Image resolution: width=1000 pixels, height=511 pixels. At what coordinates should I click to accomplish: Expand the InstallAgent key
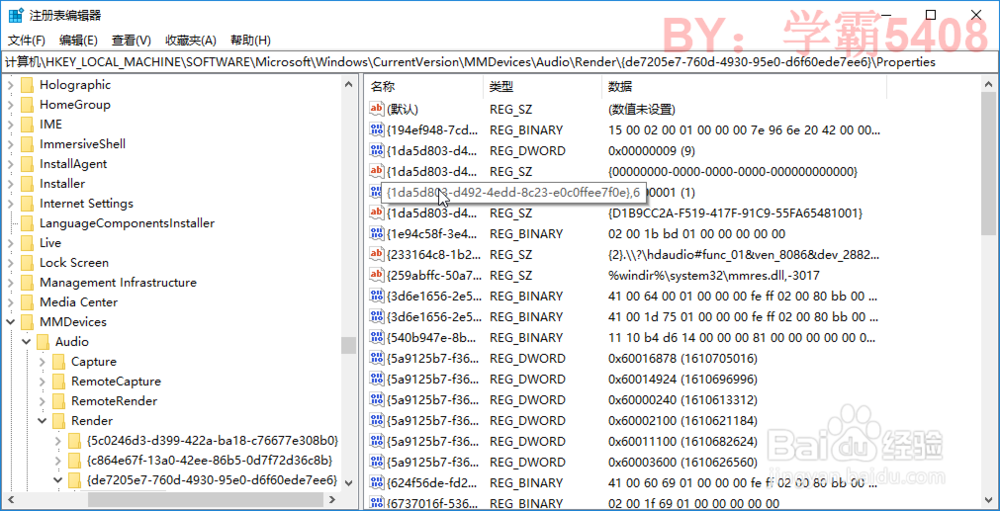point(11,164)
